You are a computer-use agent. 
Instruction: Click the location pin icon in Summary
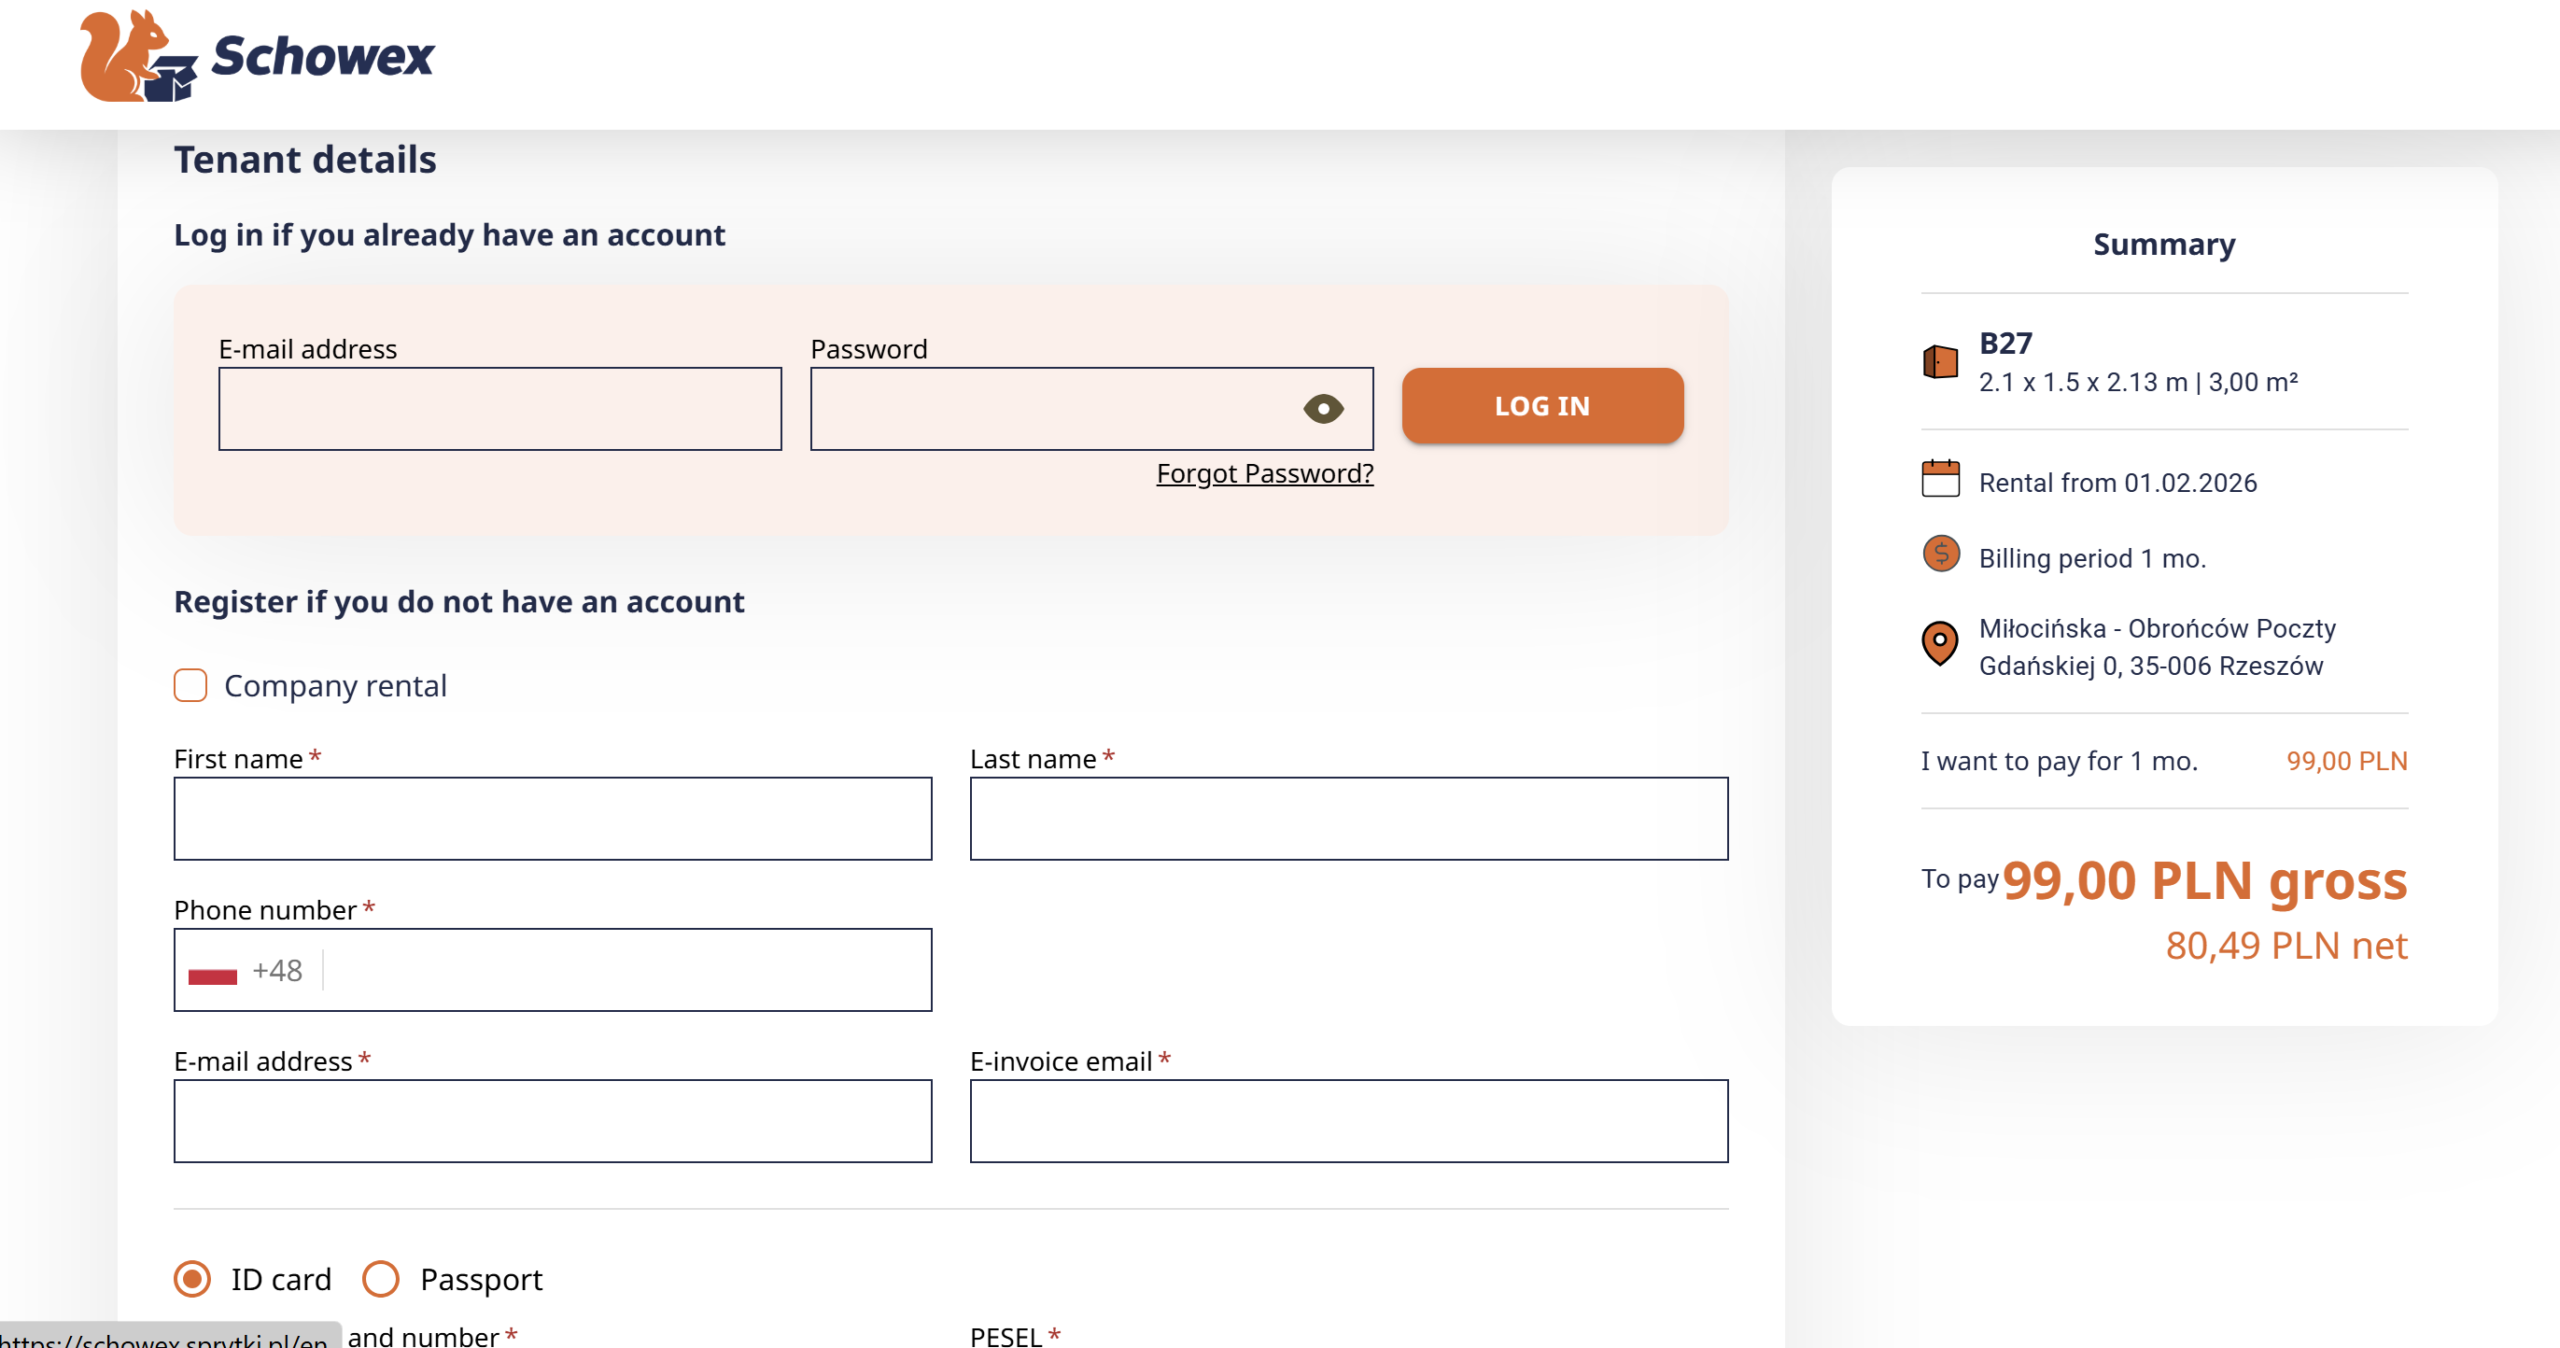[1939, 642]
